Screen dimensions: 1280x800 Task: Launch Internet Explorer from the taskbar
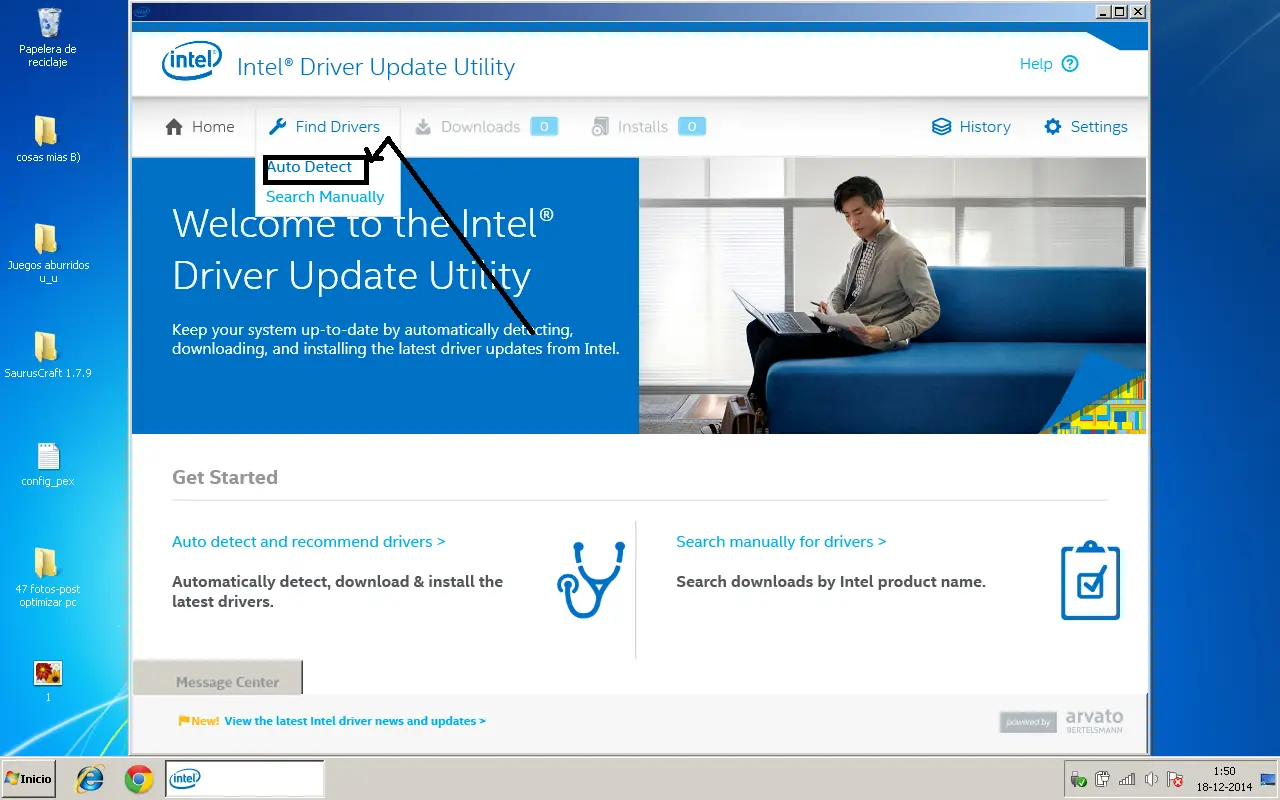tap(90, 779)
